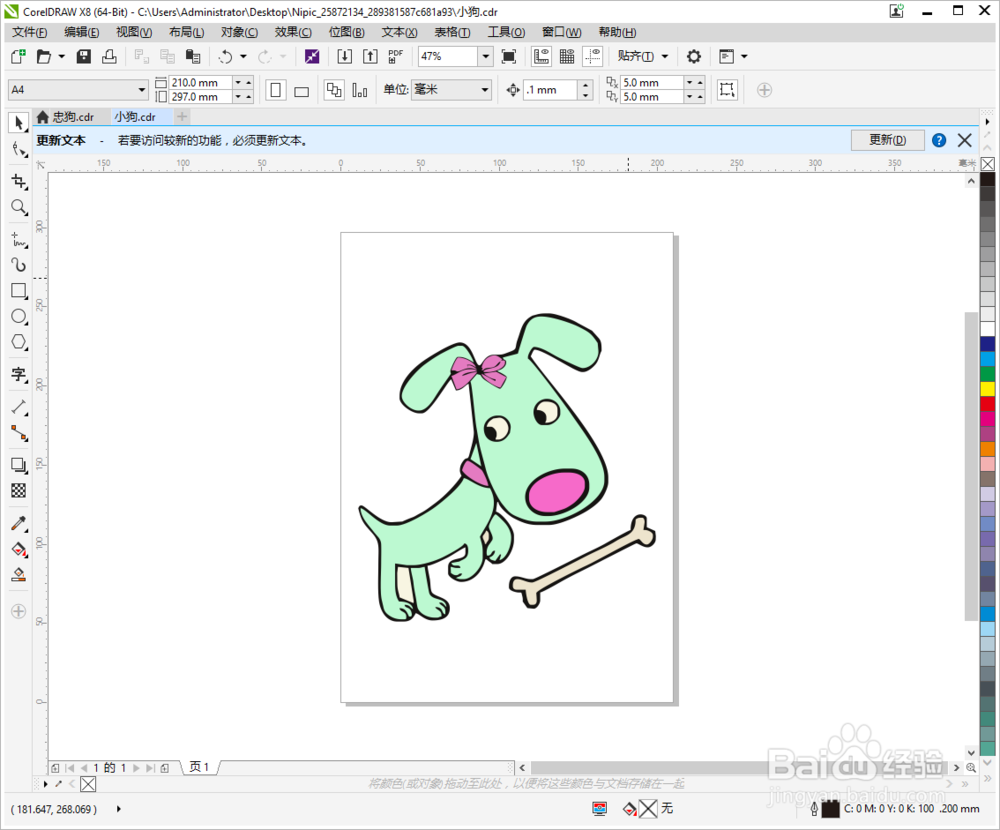Viewport: 1000px width, 830px height.
Task: Select the Interactive Fill tool
Action: (x=18, y=549)
